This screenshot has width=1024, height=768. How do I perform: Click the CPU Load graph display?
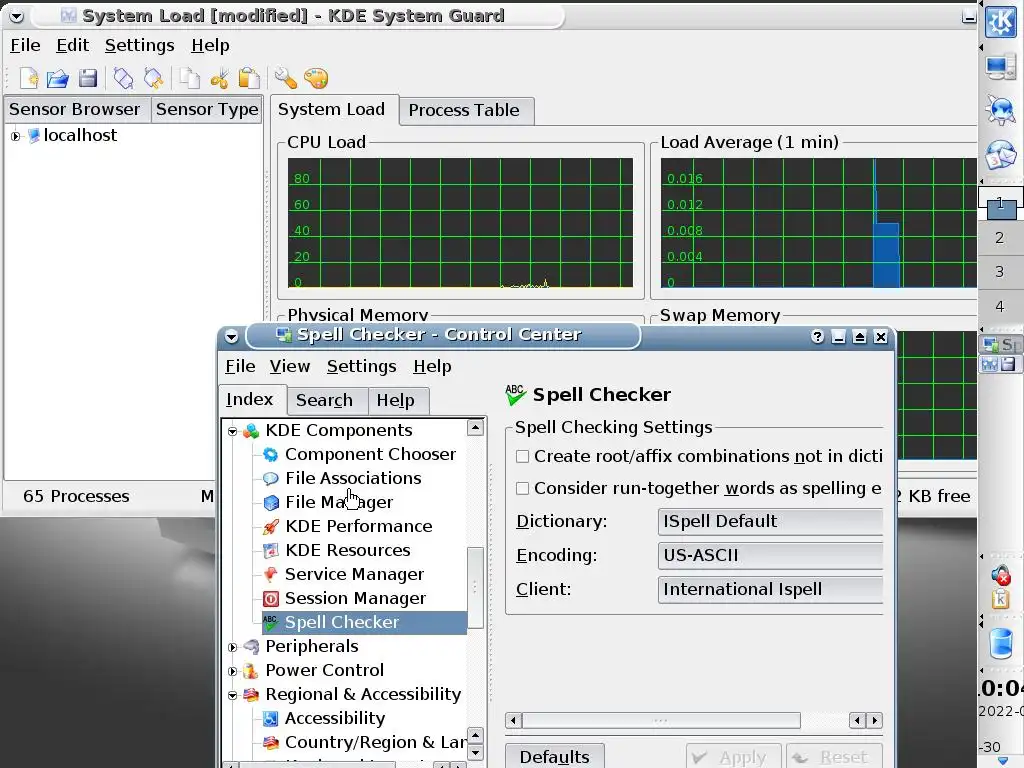tap(460, 223)
